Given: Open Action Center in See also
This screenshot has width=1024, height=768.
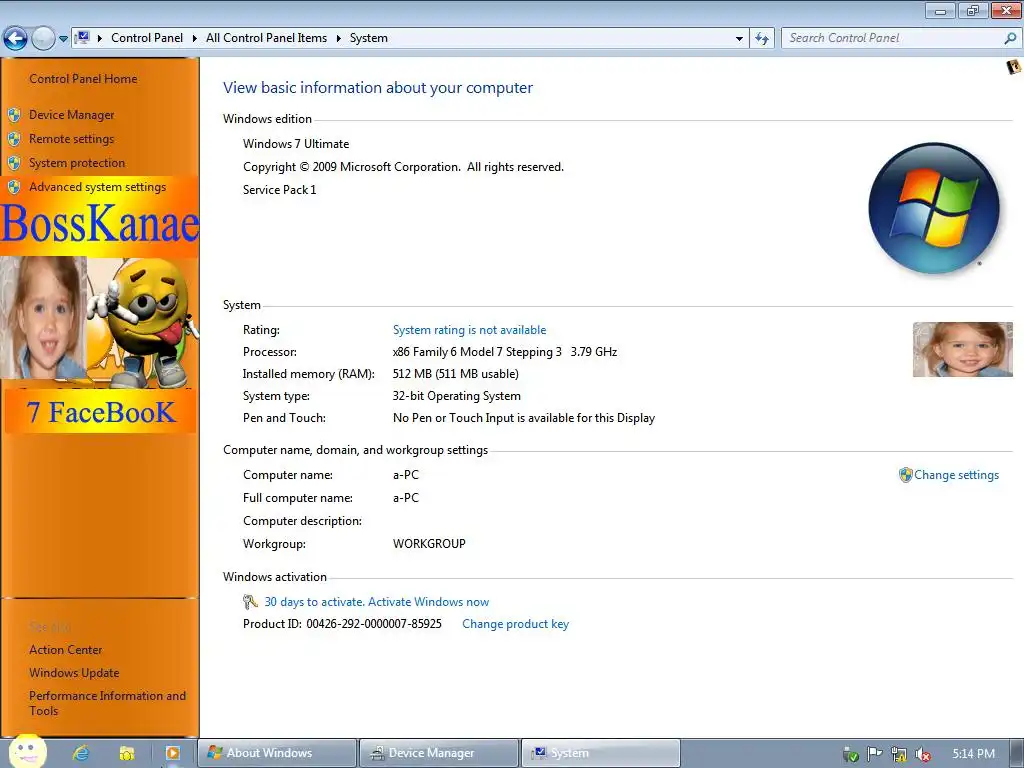Looking at the screenshot, I should (66, 650).
